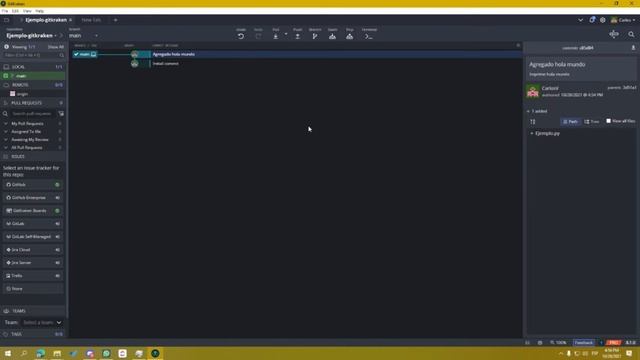The width and height of the screenshot is (640, 360).
Task: Open the main branch selector dropdown
Action: (x=84, y=36)
